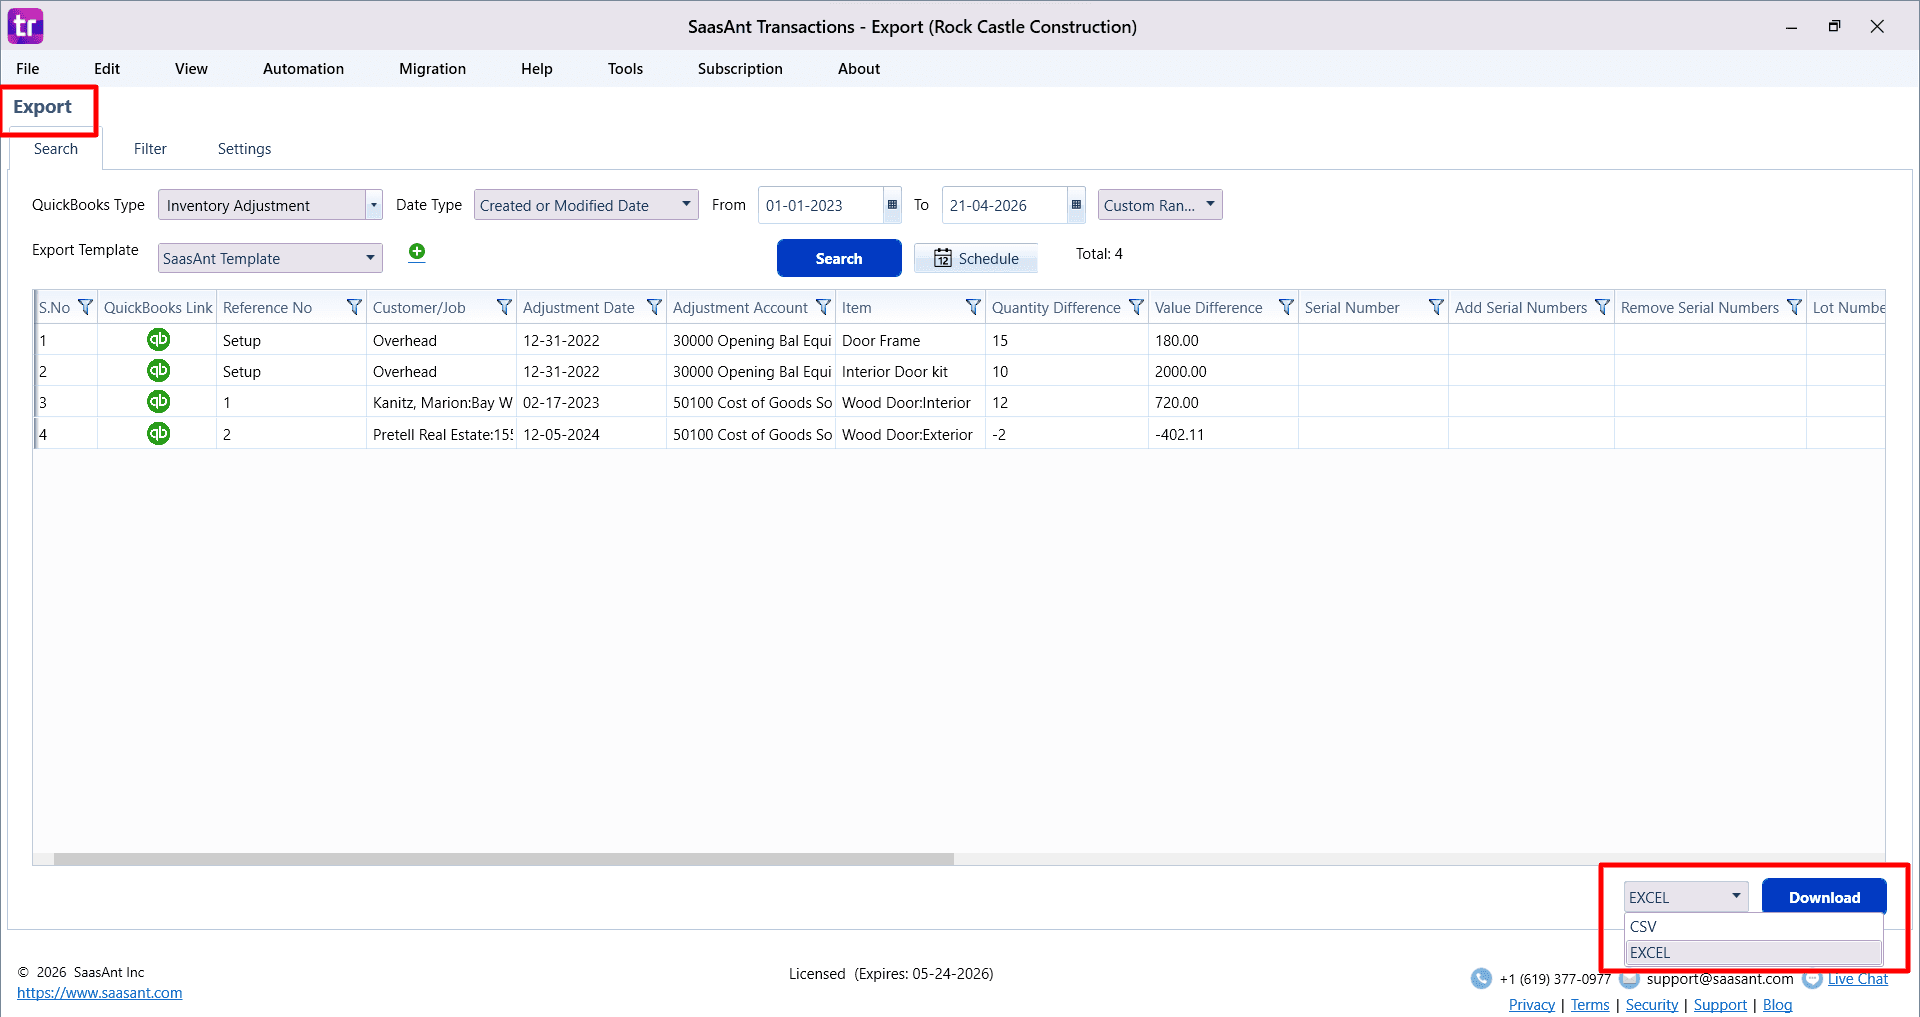Open the Edit menu

(x=107, y=69)
